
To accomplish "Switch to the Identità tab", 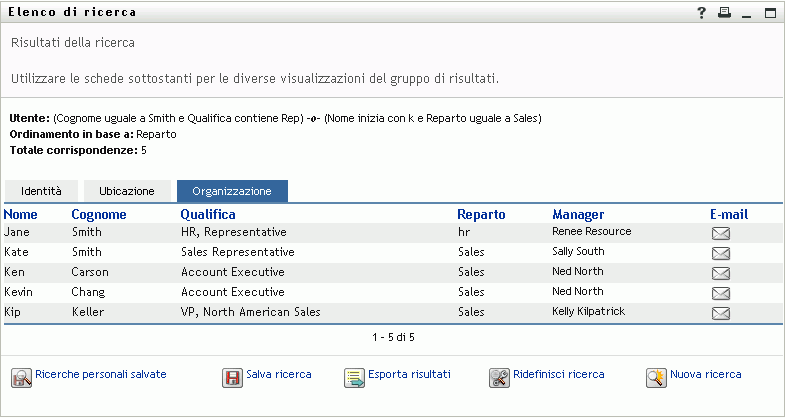I will pos(41,191).
